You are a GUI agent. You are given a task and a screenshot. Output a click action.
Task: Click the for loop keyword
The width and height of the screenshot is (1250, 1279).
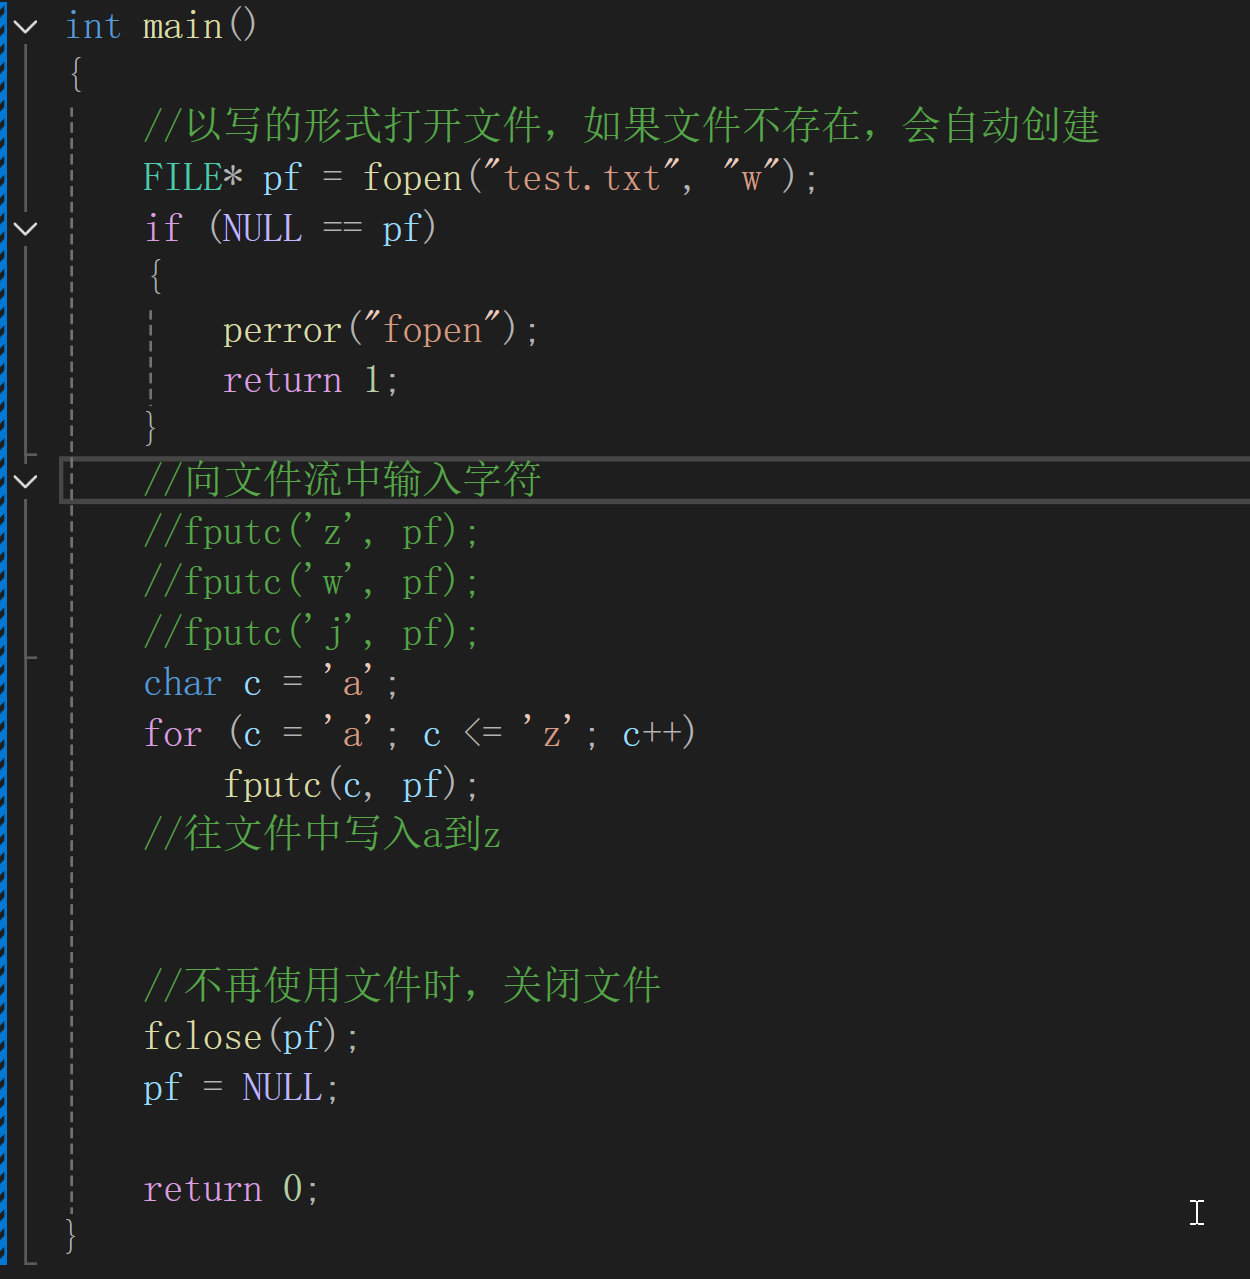[x=173, y=734]
